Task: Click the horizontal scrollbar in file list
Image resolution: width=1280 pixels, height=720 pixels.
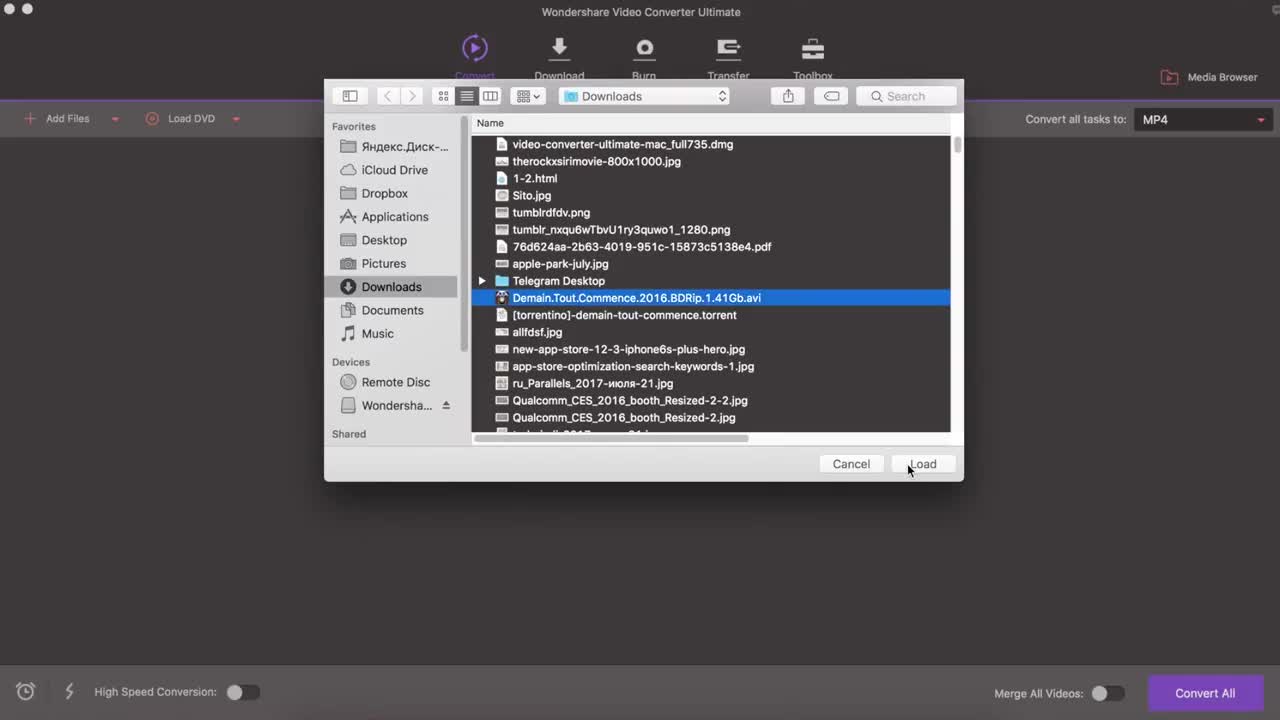Action: (x=611, y=438)
